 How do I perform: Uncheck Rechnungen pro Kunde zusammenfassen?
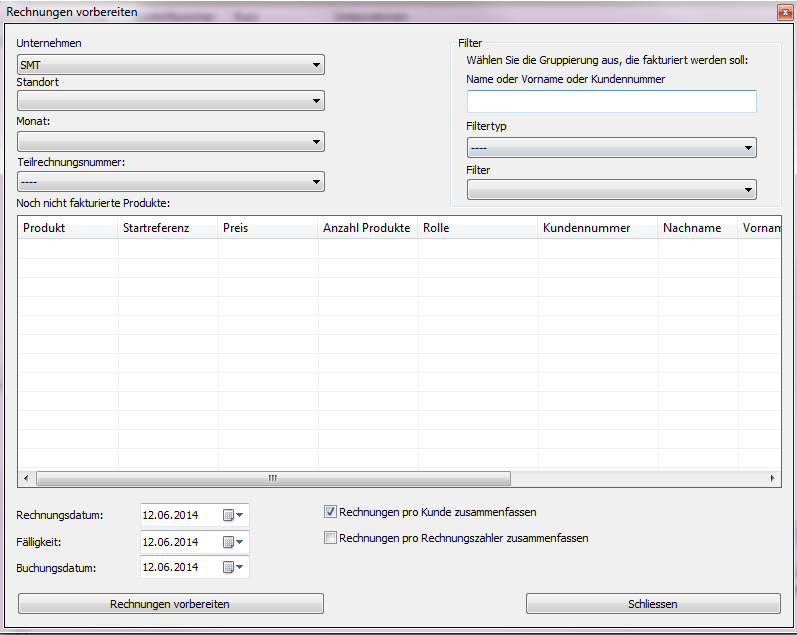(x=331, y=512)
